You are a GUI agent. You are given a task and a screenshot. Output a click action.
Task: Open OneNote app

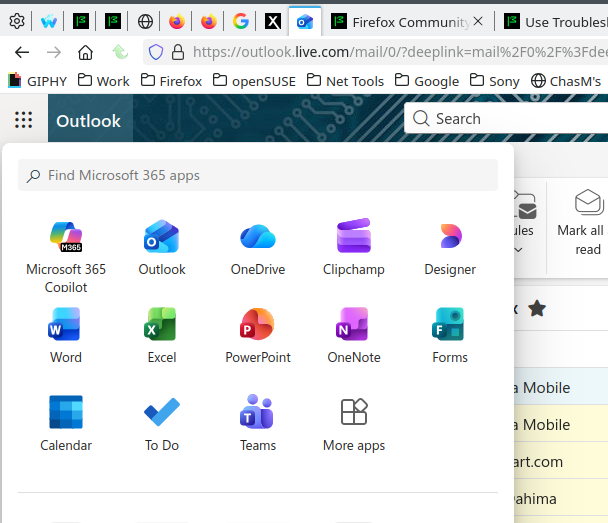pos(354,336)
